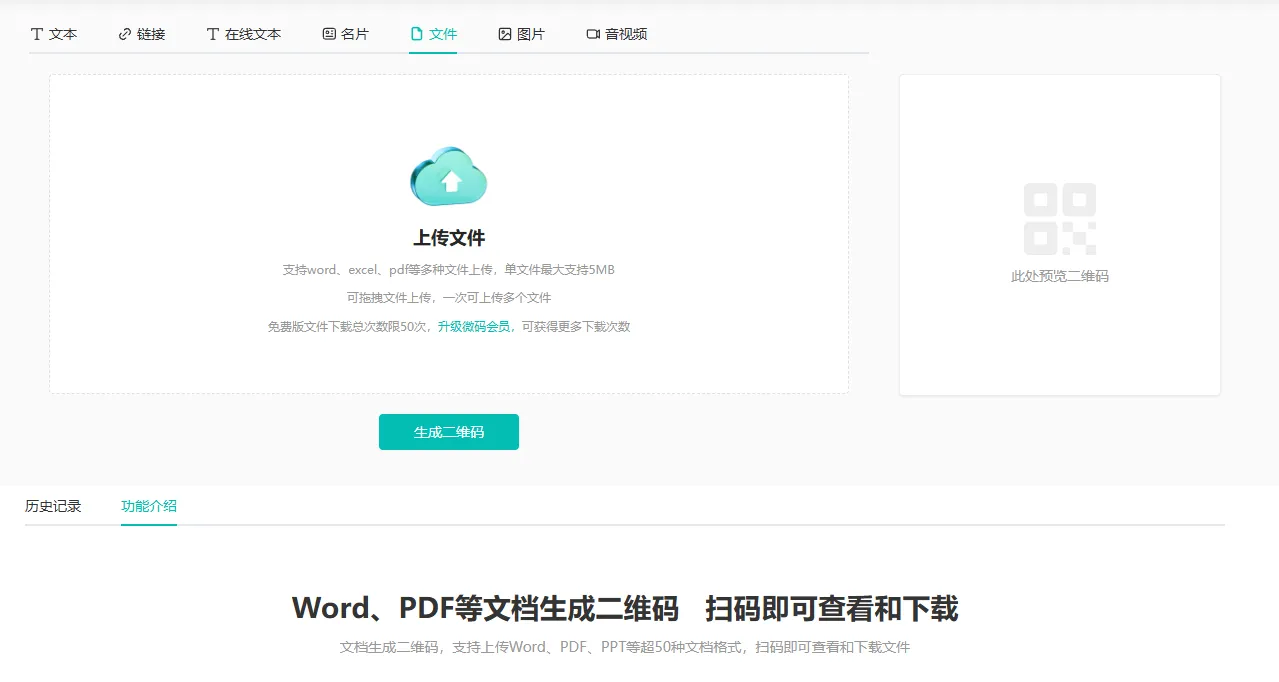Click the 上传文件 heading
1279x682 pixels.
coord(449,238)
